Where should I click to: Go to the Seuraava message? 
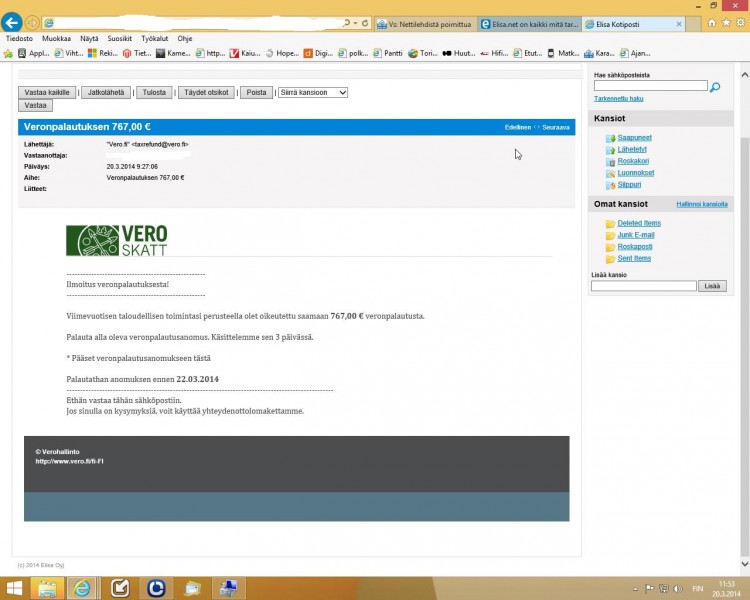(557, 127)
